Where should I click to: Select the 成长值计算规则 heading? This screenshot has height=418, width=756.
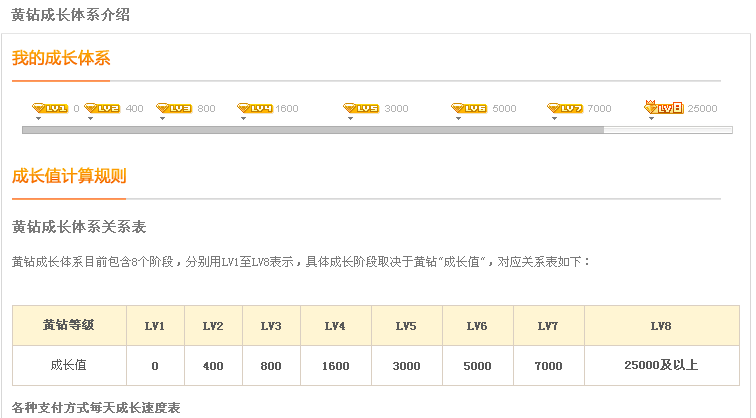click(69, 176)
